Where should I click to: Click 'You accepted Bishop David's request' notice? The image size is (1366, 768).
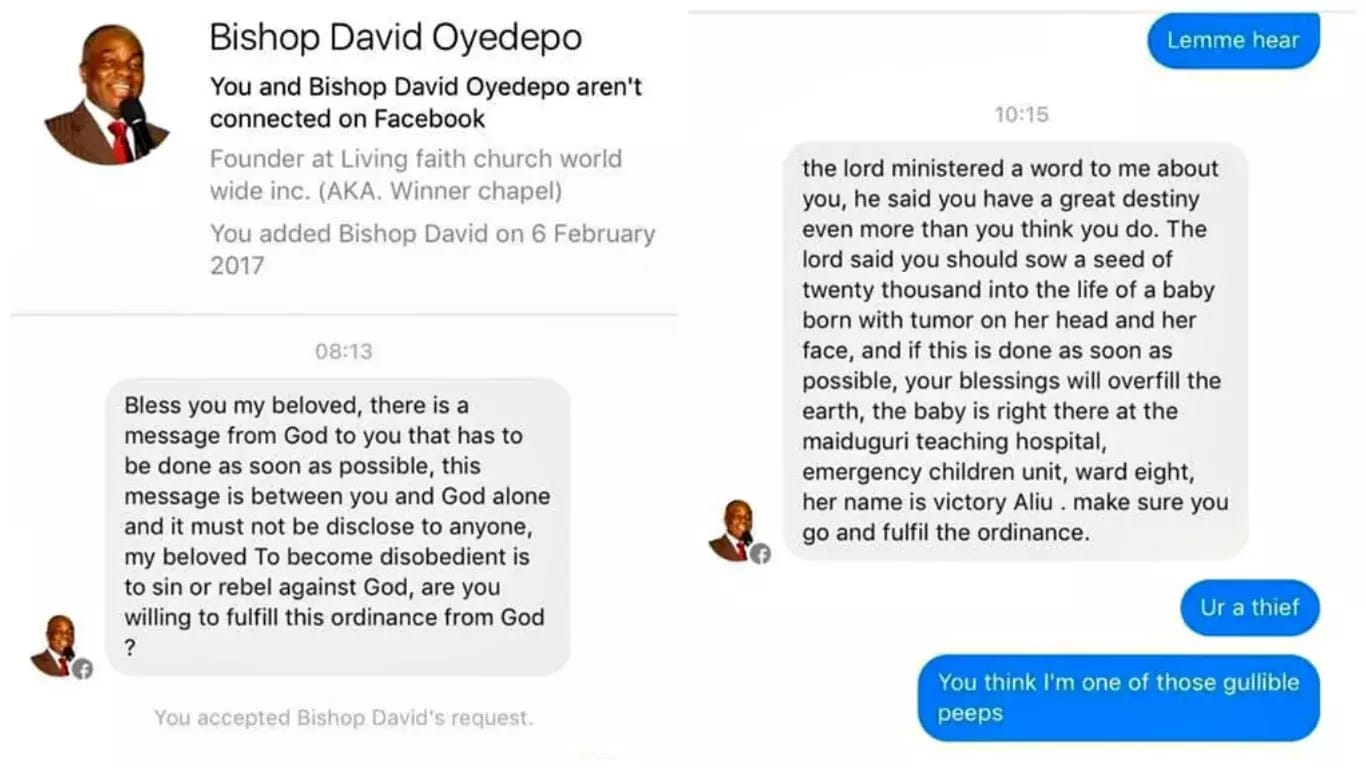(x=343, y=717)
